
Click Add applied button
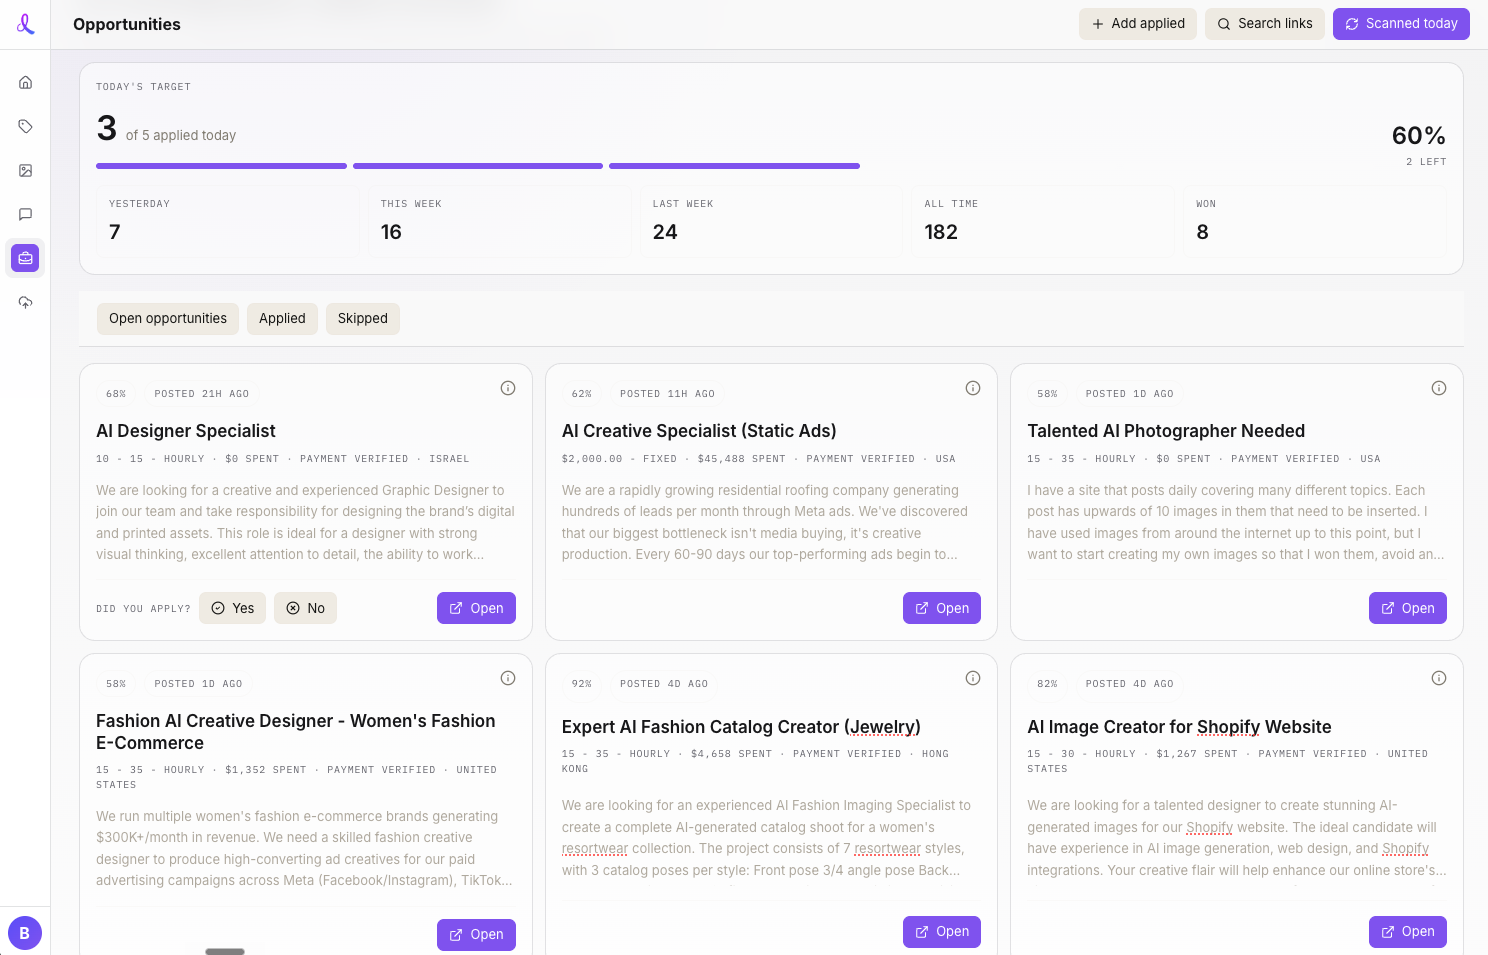click(x=1138, y=24)
